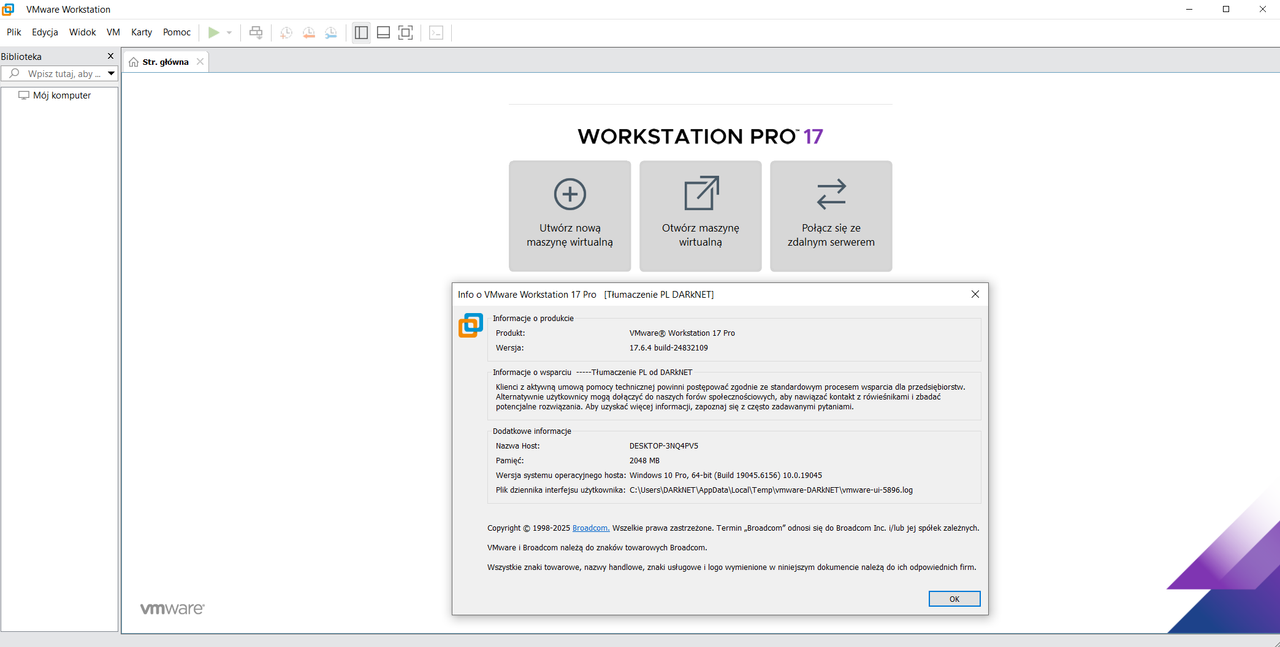Open the Karty menu
Screen dimensions: 1280x647
click(142, 32)
